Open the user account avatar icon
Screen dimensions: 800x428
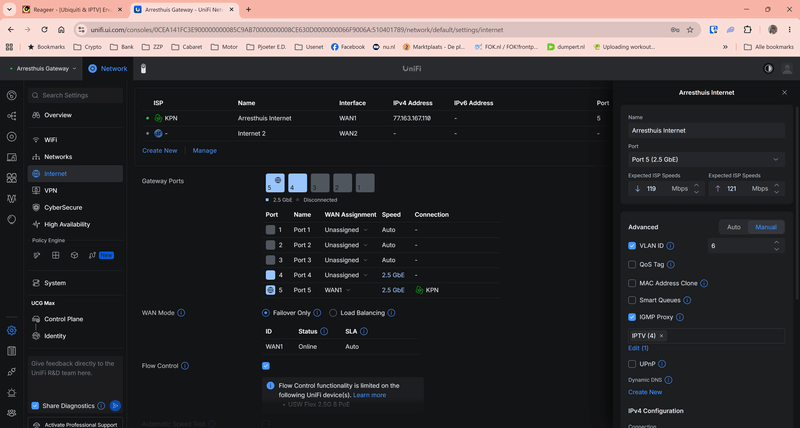(x=787, y=68)
